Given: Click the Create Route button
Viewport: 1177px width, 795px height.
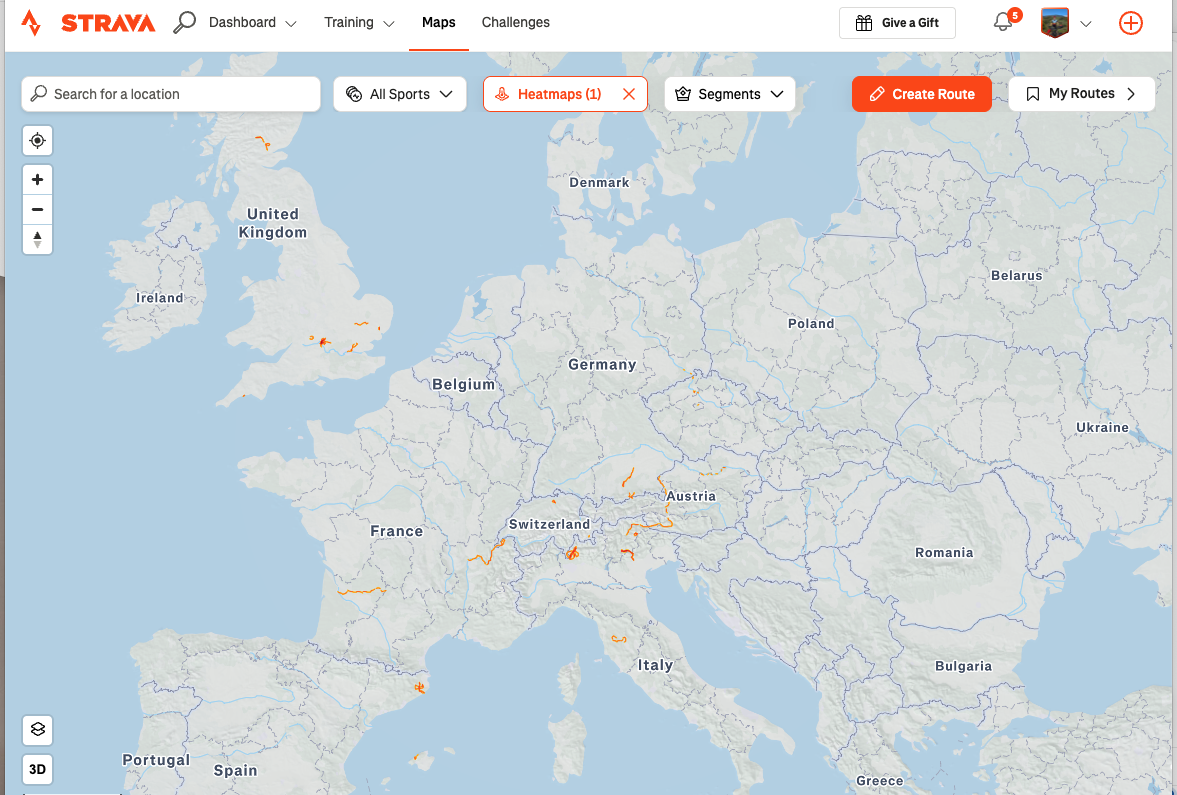Looking at the screenshot, I should 922,94.
